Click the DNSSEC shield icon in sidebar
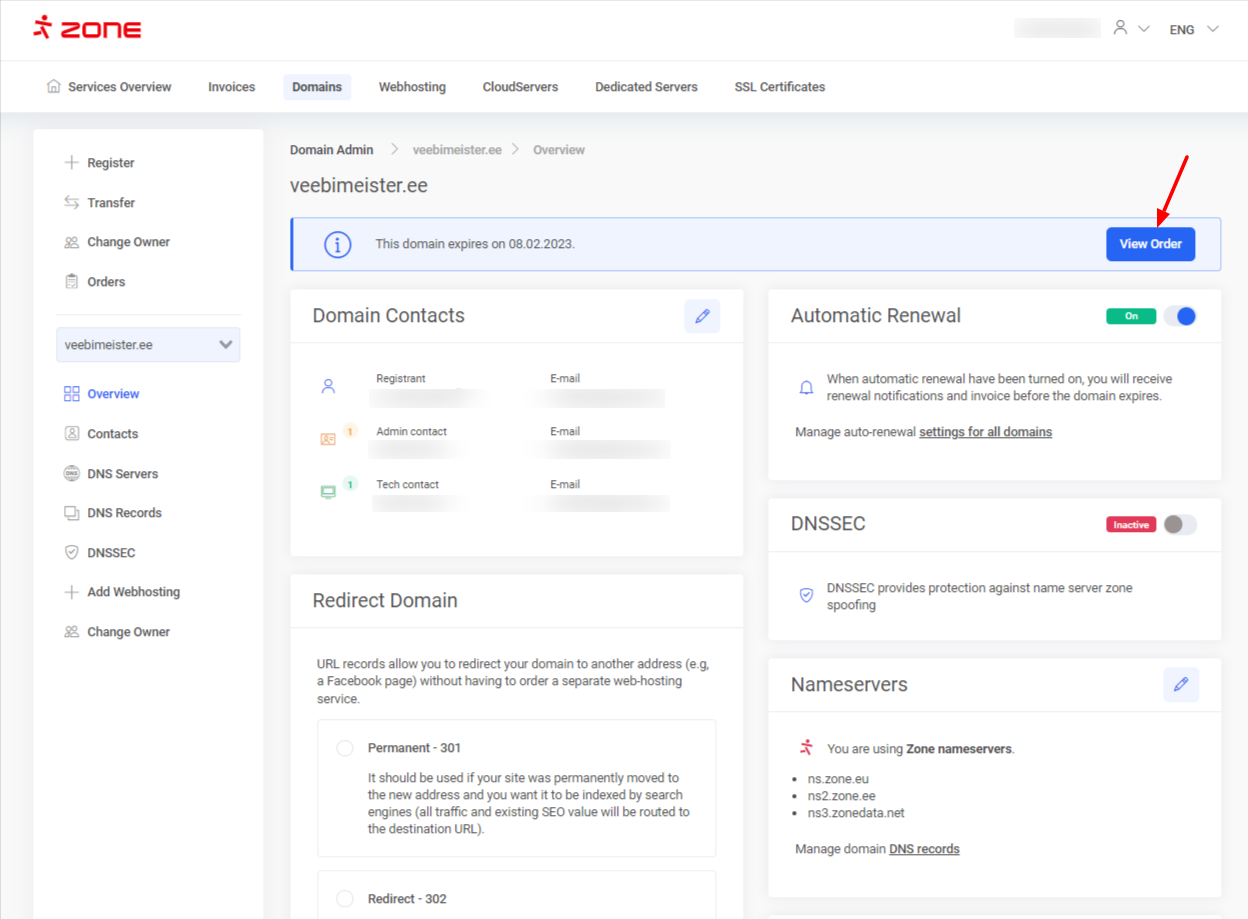Image resolution: width=1248 pixels, height=919 pixels. point(71,553)
